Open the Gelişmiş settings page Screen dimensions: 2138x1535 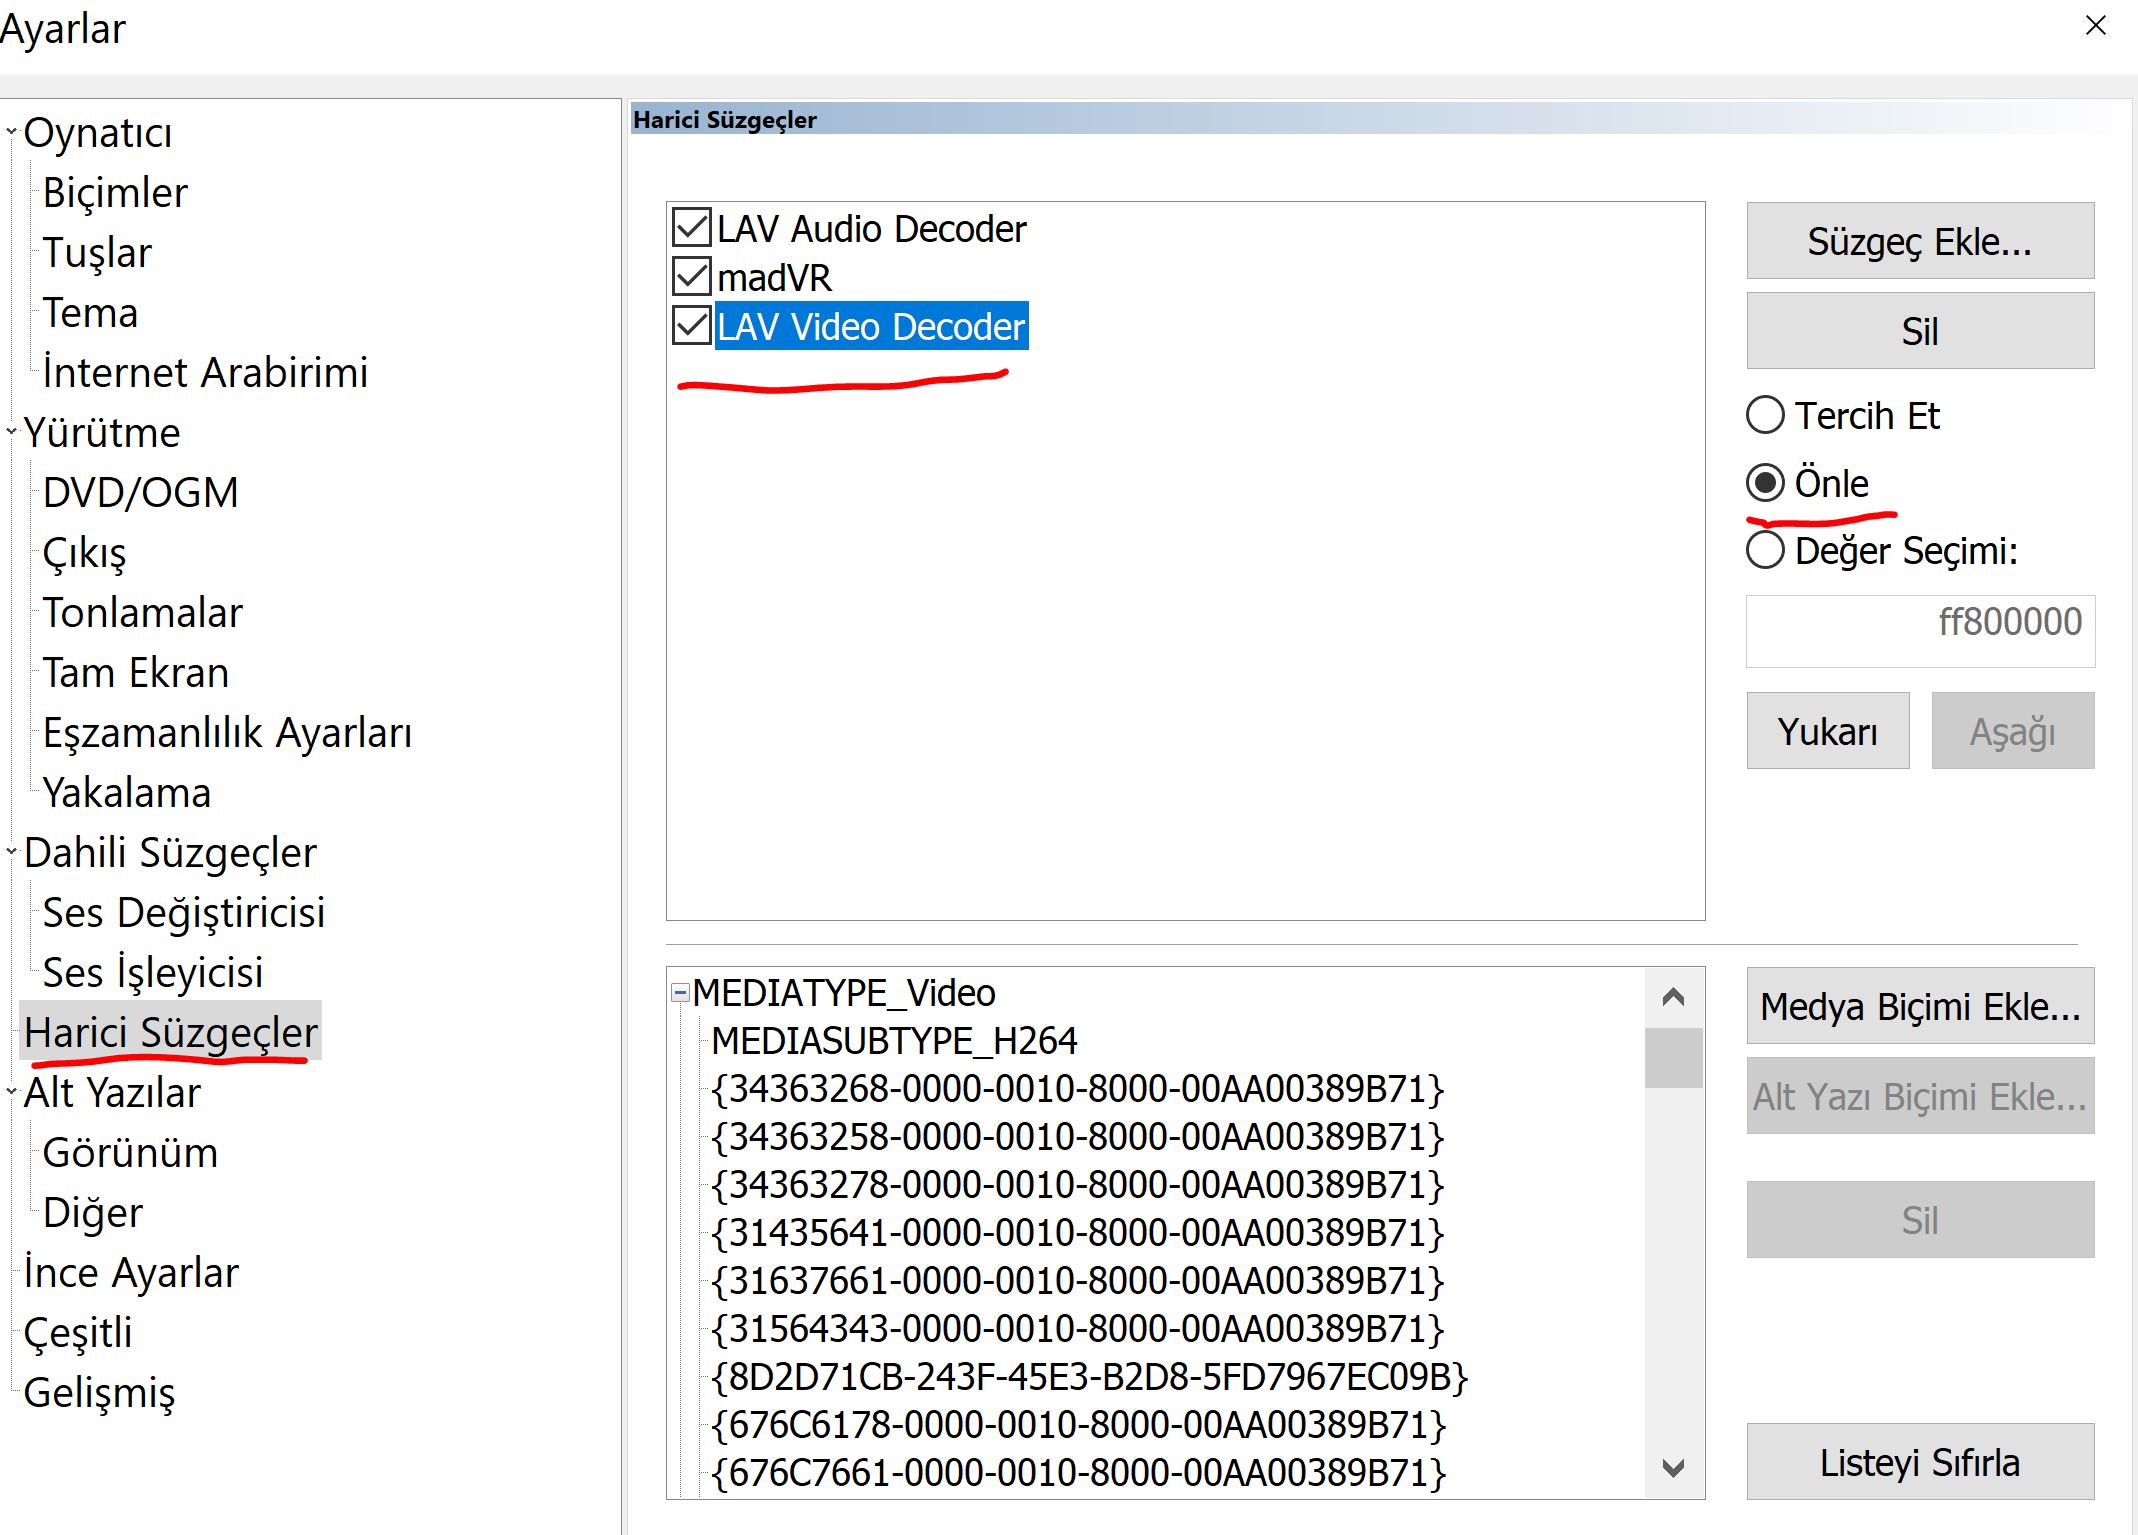[x=99, y=1392]
